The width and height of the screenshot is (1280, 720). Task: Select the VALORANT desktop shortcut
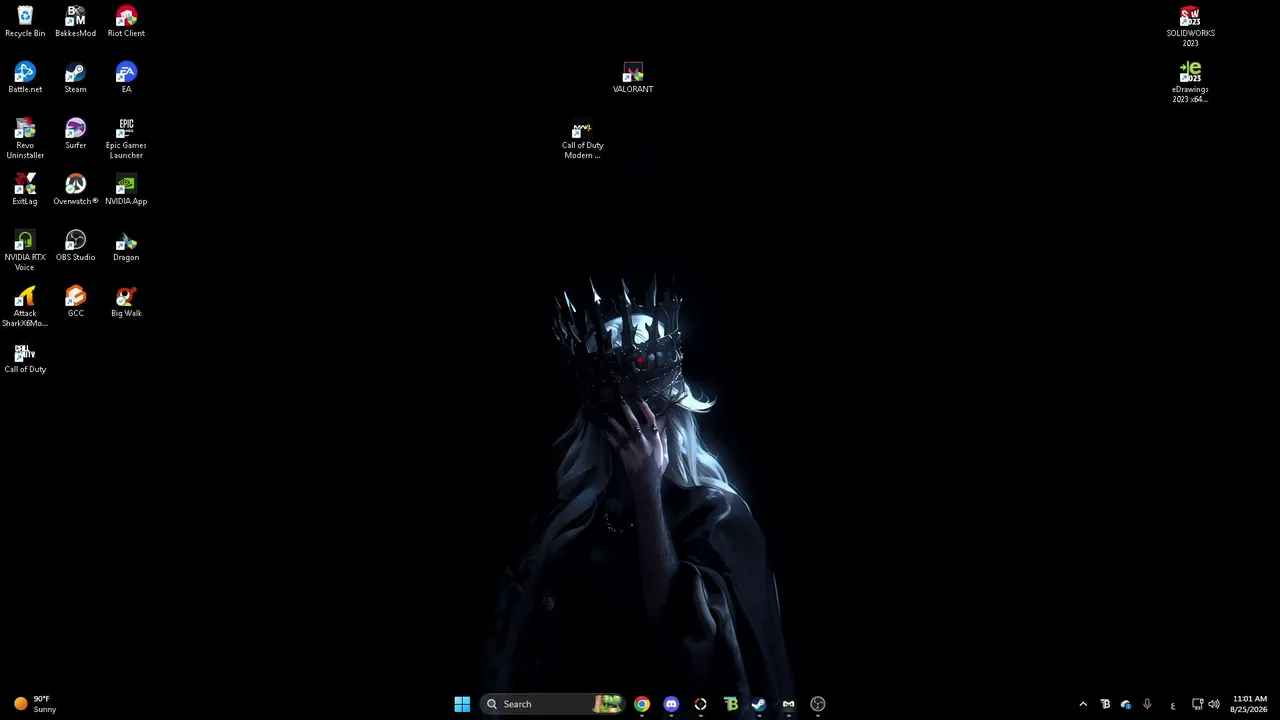coord(633,78)
